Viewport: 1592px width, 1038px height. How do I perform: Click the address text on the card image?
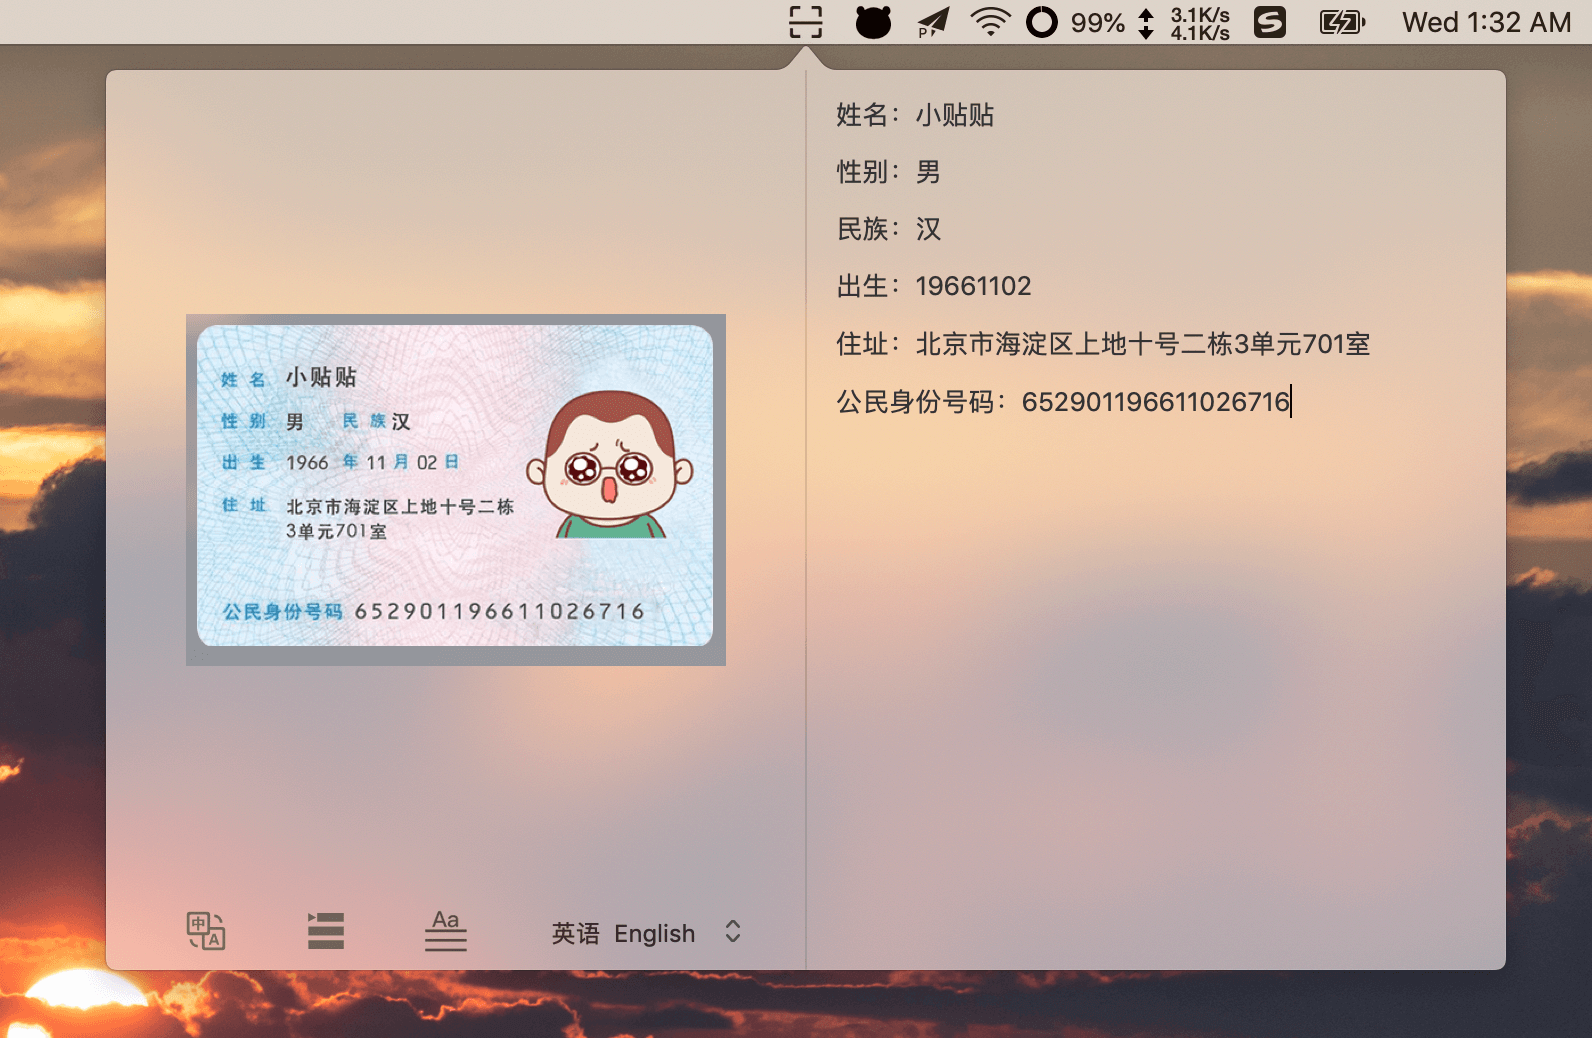pos(400,519)
